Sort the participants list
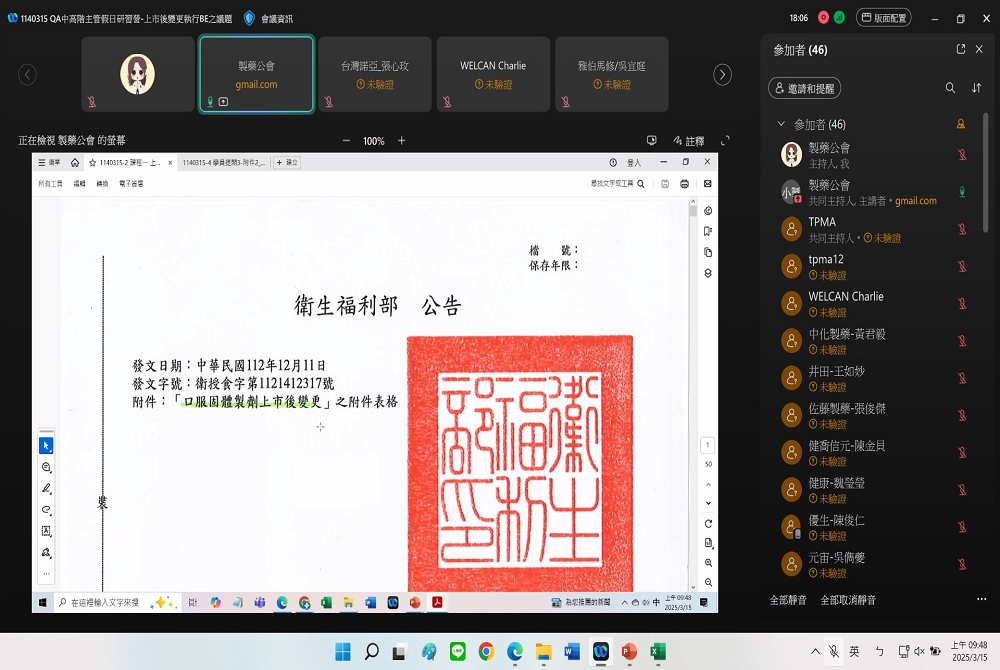This screenshot has width=1000, height=670. [976, 88]
